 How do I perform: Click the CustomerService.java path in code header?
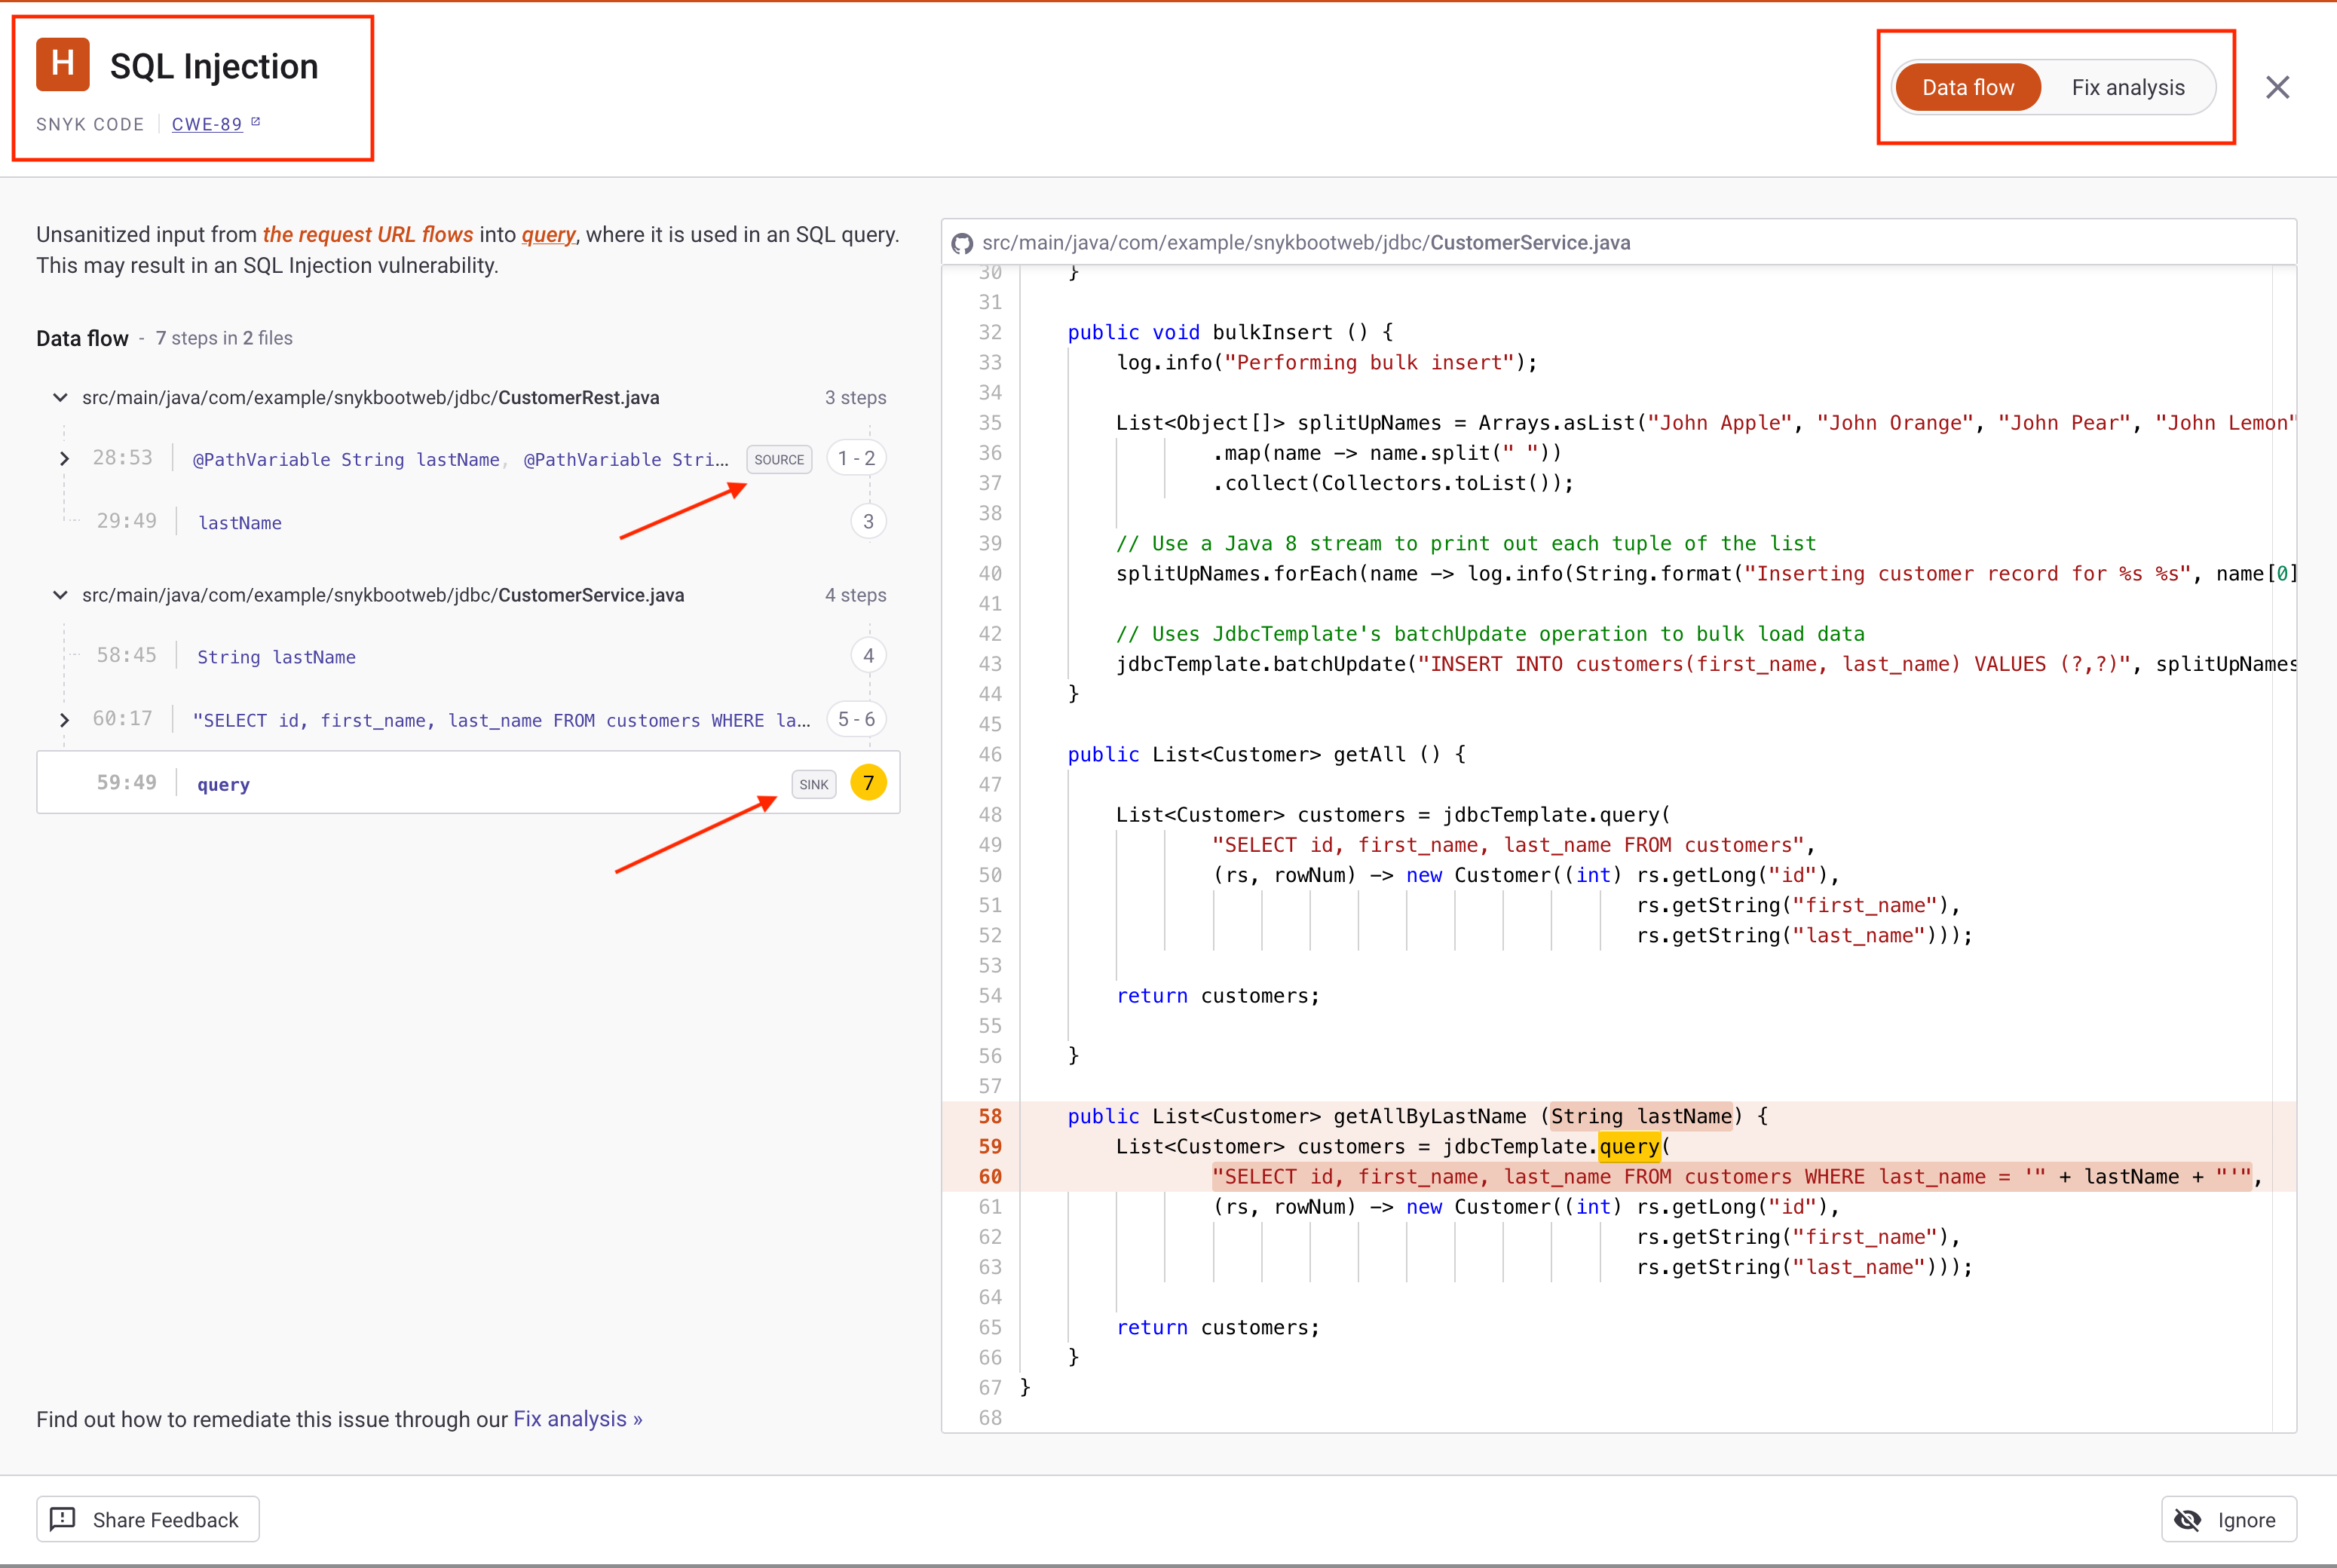pyautogui.click(x=1306, y=243)
